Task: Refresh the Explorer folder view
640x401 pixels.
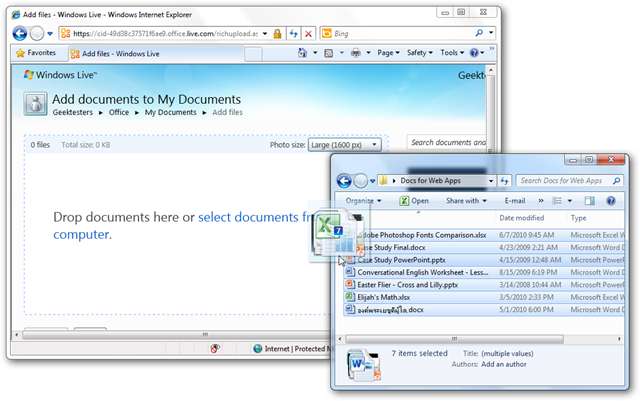Action: [x=504, y=181]
